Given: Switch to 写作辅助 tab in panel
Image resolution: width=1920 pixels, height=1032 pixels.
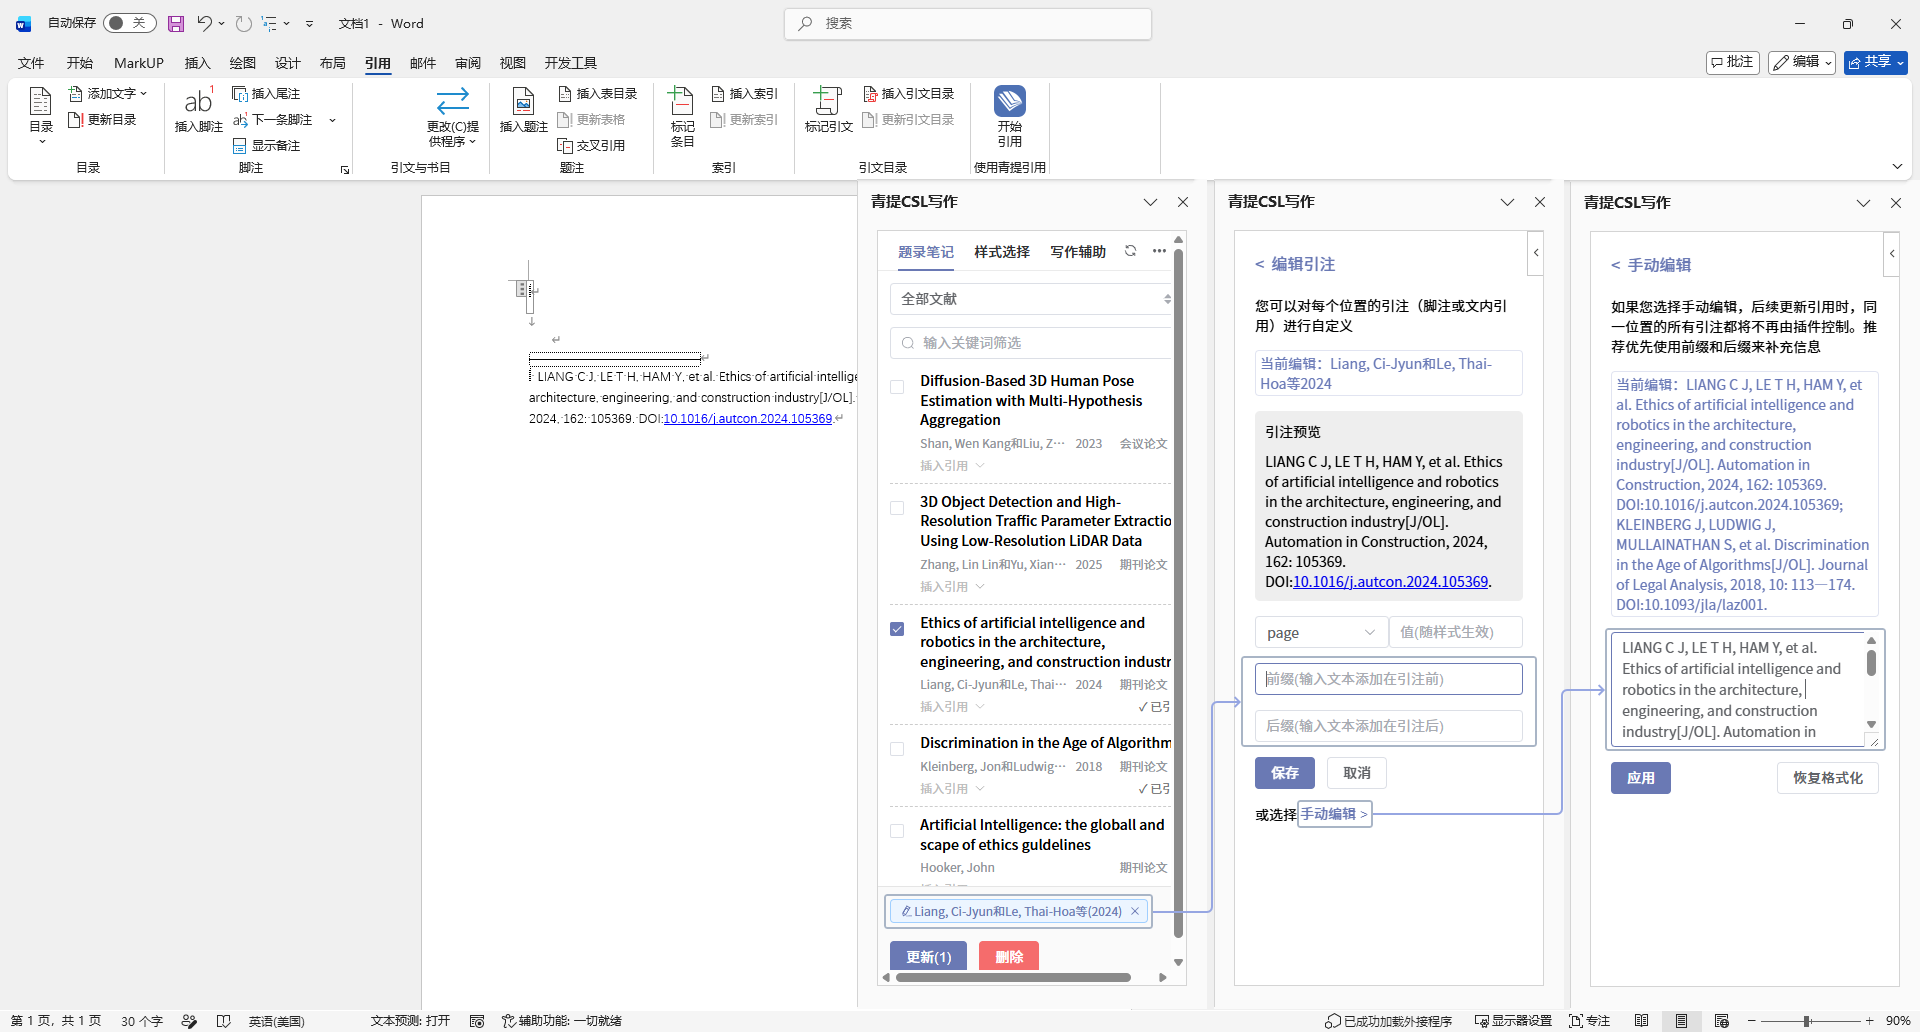Looking at the screenshot, I should pos(1078,252).
